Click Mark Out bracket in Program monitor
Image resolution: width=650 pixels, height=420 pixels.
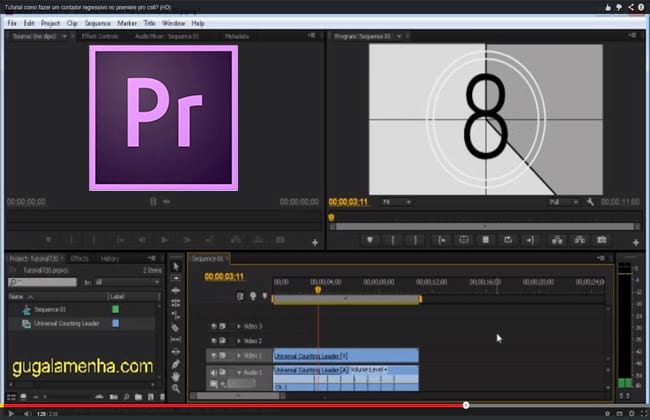tap(415, 240)
